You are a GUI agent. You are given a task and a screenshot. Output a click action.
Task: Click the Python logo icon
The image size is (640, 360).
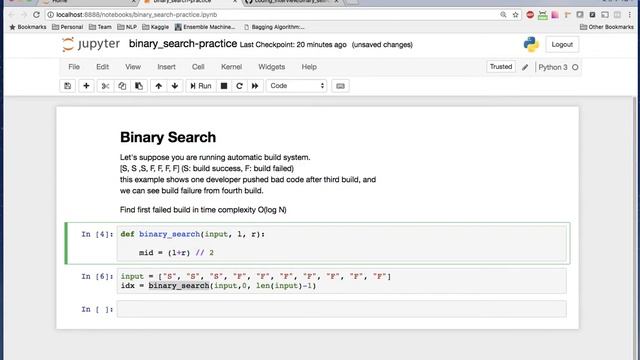[x=531, y=44]
